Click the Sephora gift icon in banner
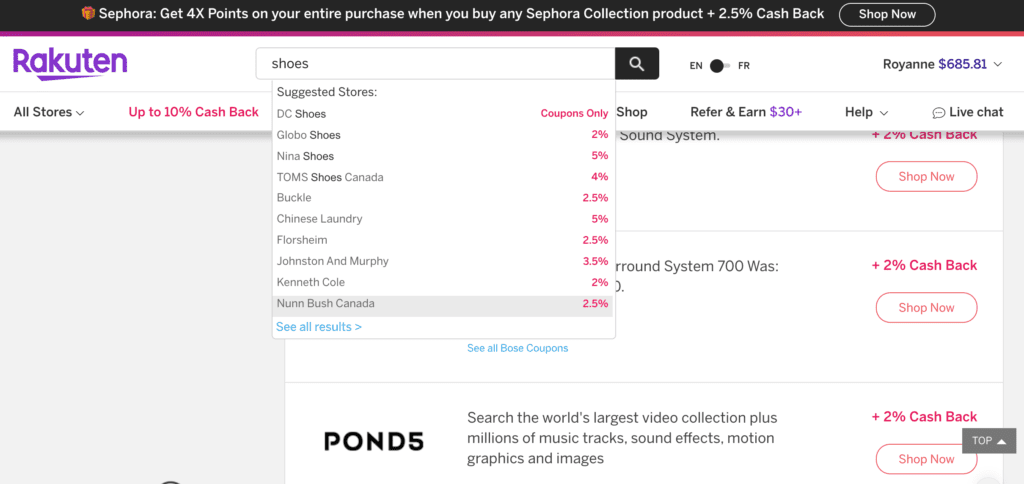The height and width of the screenshot is (484, 1024). point(88,14)
